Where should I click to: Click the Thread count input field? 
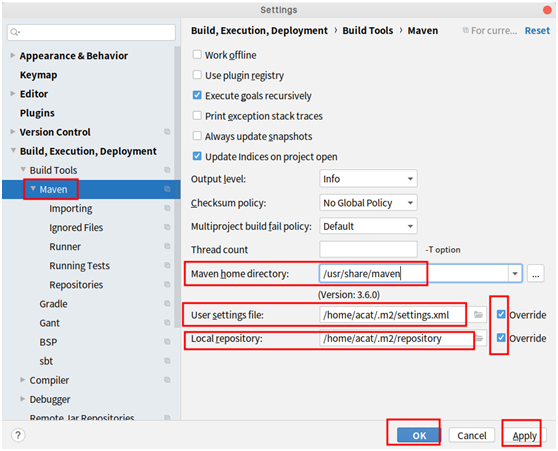[x=368, y=249]
